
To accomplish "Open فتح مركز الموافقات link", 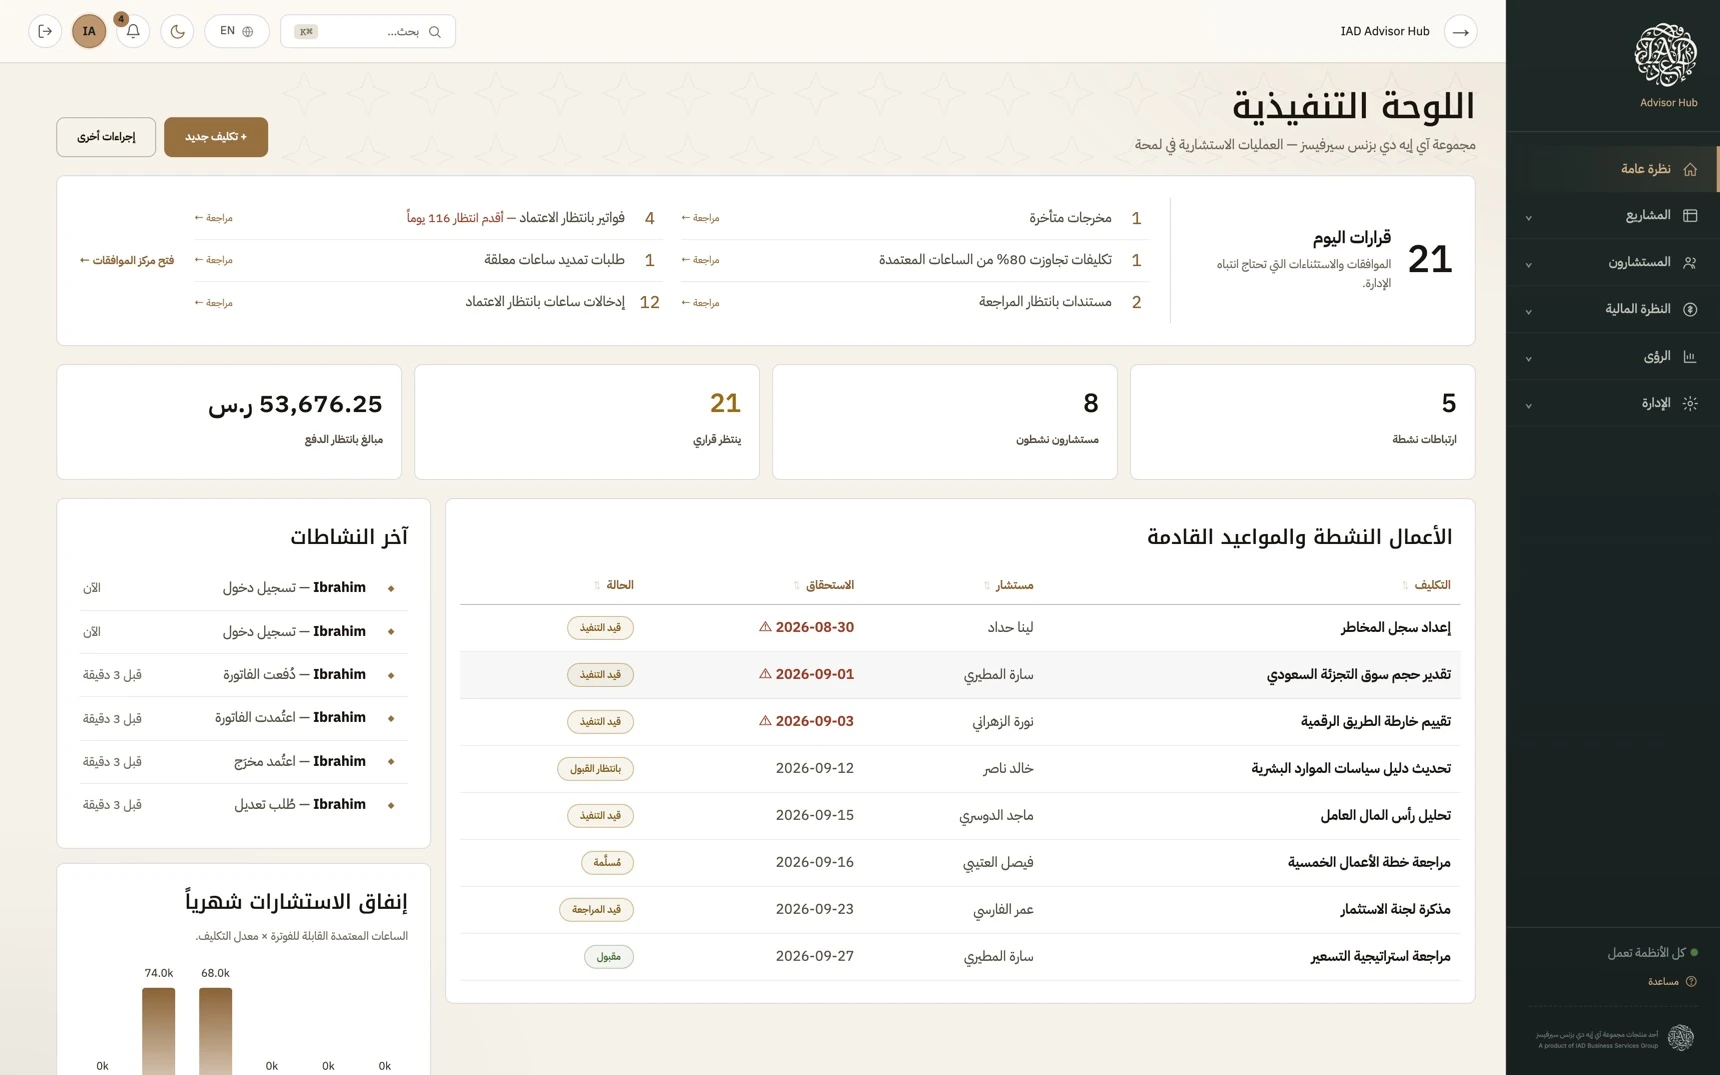I will [x=127, y=261].
